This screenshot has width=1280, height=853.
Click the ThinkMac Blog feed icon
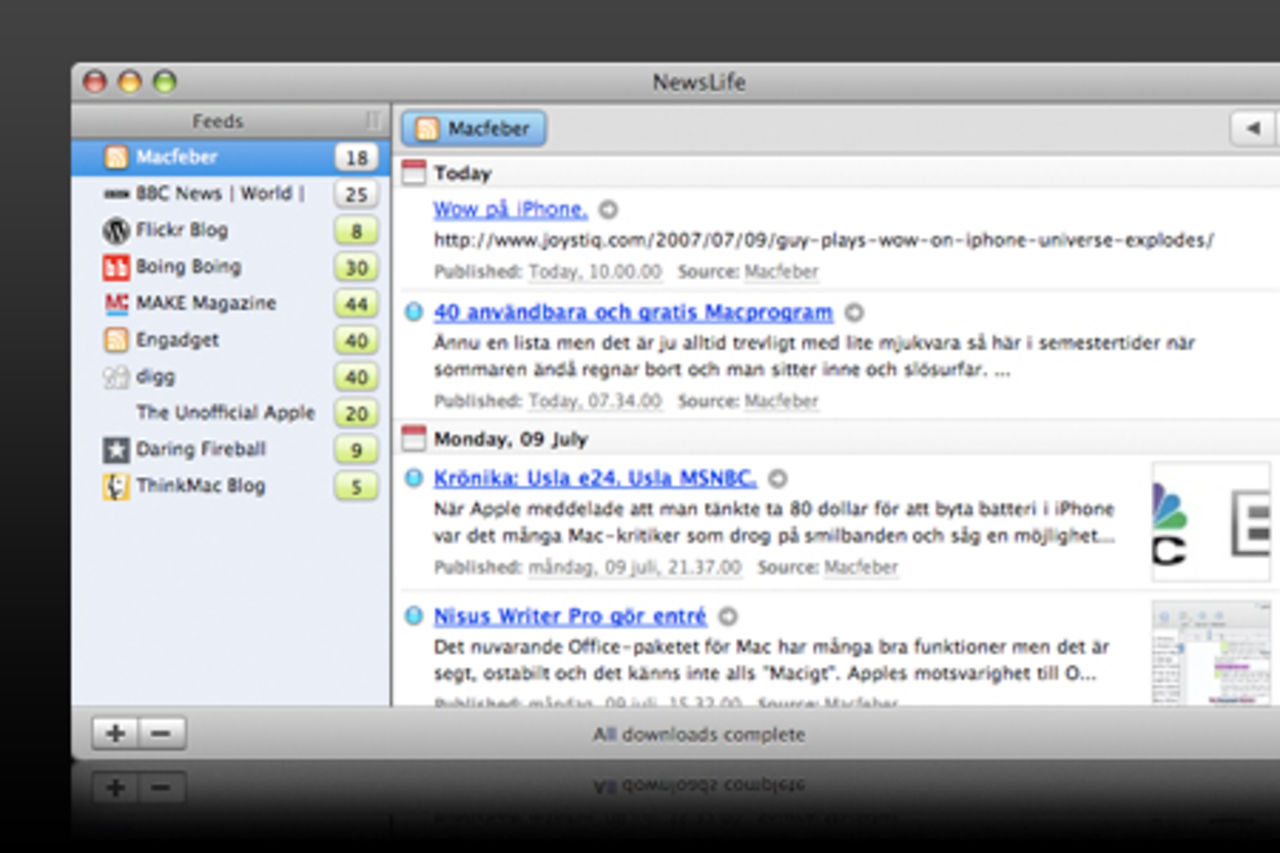point(117,486)
